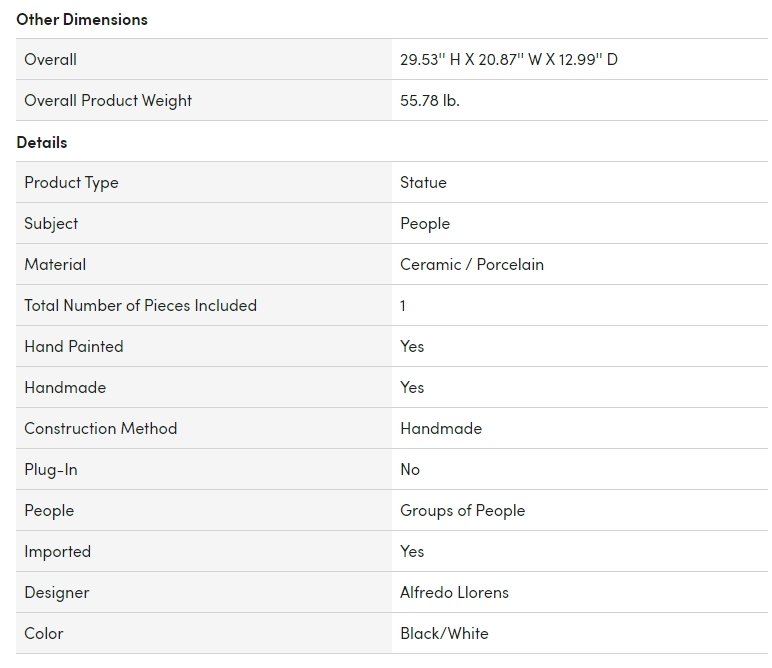The image size is (772, 668).
Task: Click the Construction Method label
Action: (100, 428)
